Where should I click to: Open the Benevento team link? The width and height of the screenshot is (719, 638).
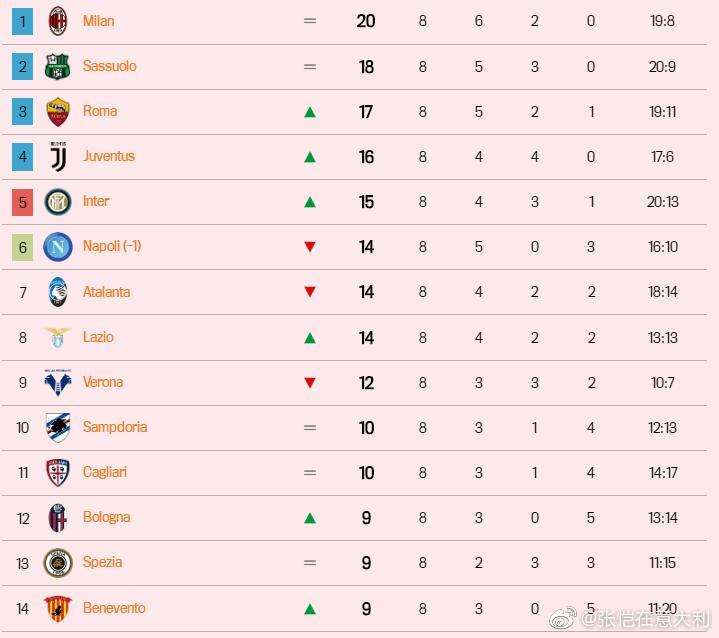[114, 608]
